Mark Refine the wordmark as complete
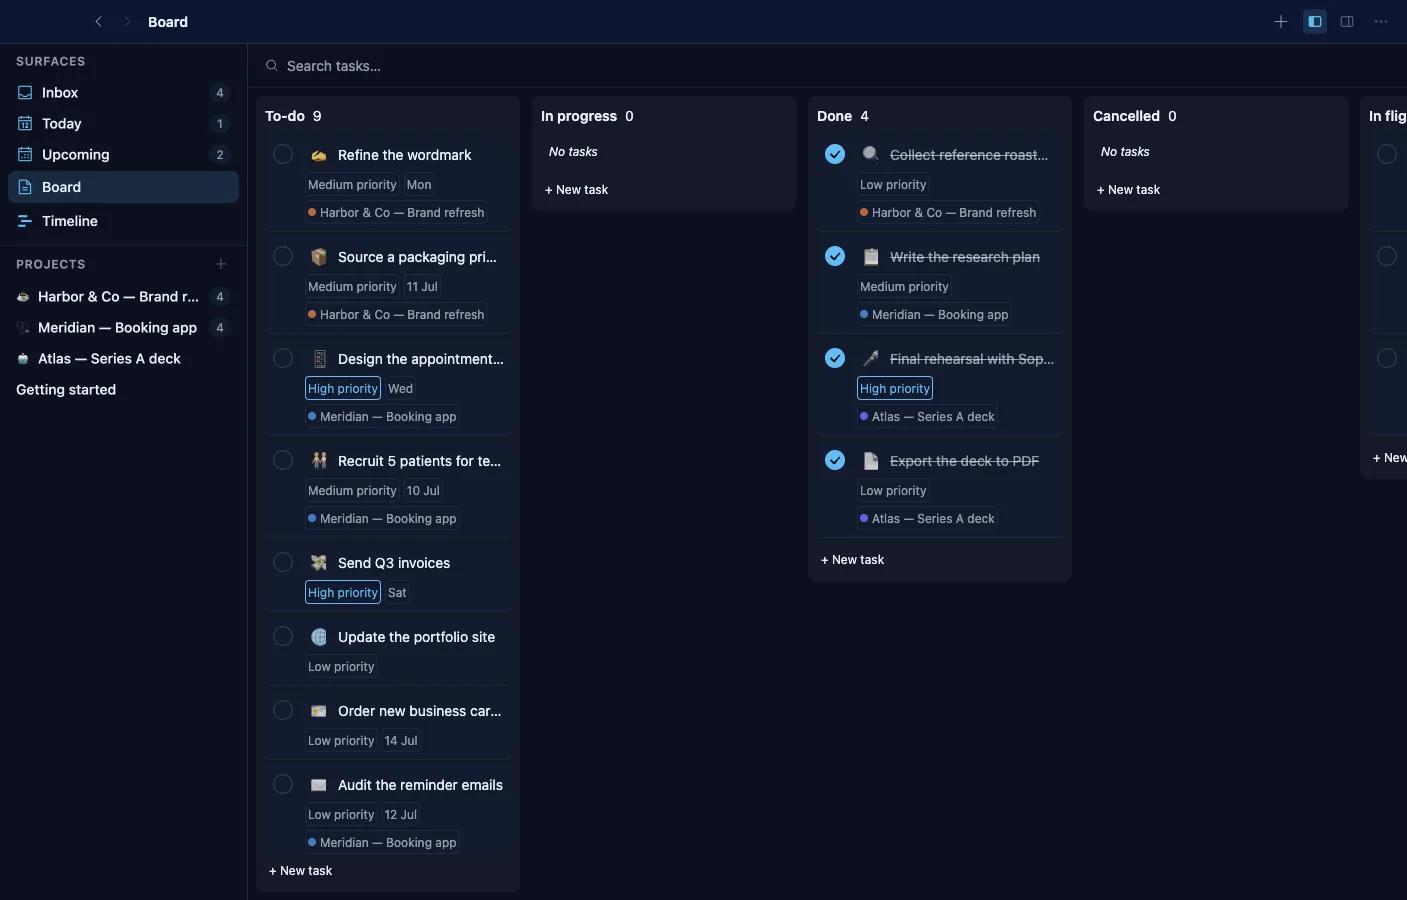1407x900 pixels. pyautogui.click(x=283, y=154)
